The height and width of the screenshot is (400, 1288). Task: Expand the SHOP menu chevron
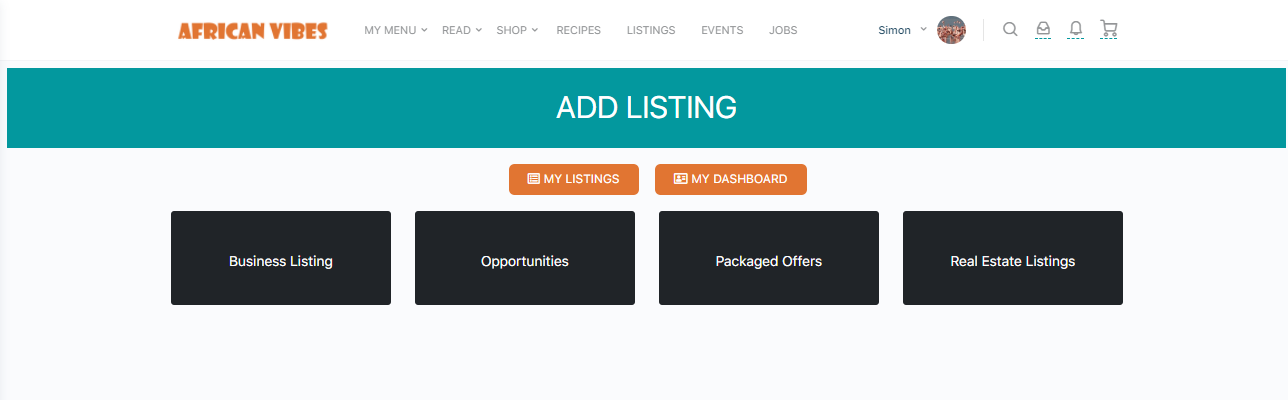pyautogui.click(x=535, y=30)
